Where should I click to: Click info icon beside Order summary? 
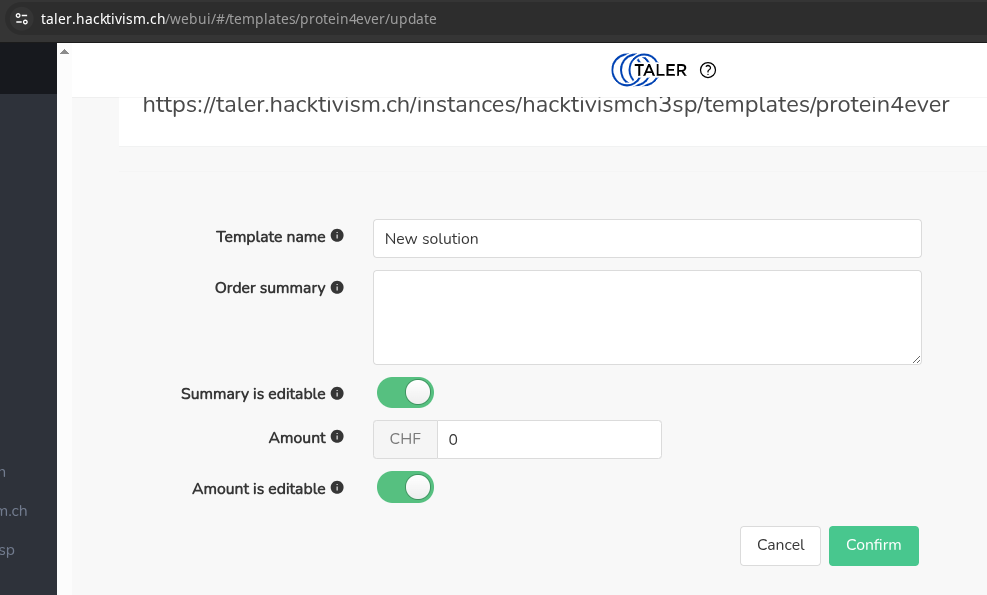[337, 287]
